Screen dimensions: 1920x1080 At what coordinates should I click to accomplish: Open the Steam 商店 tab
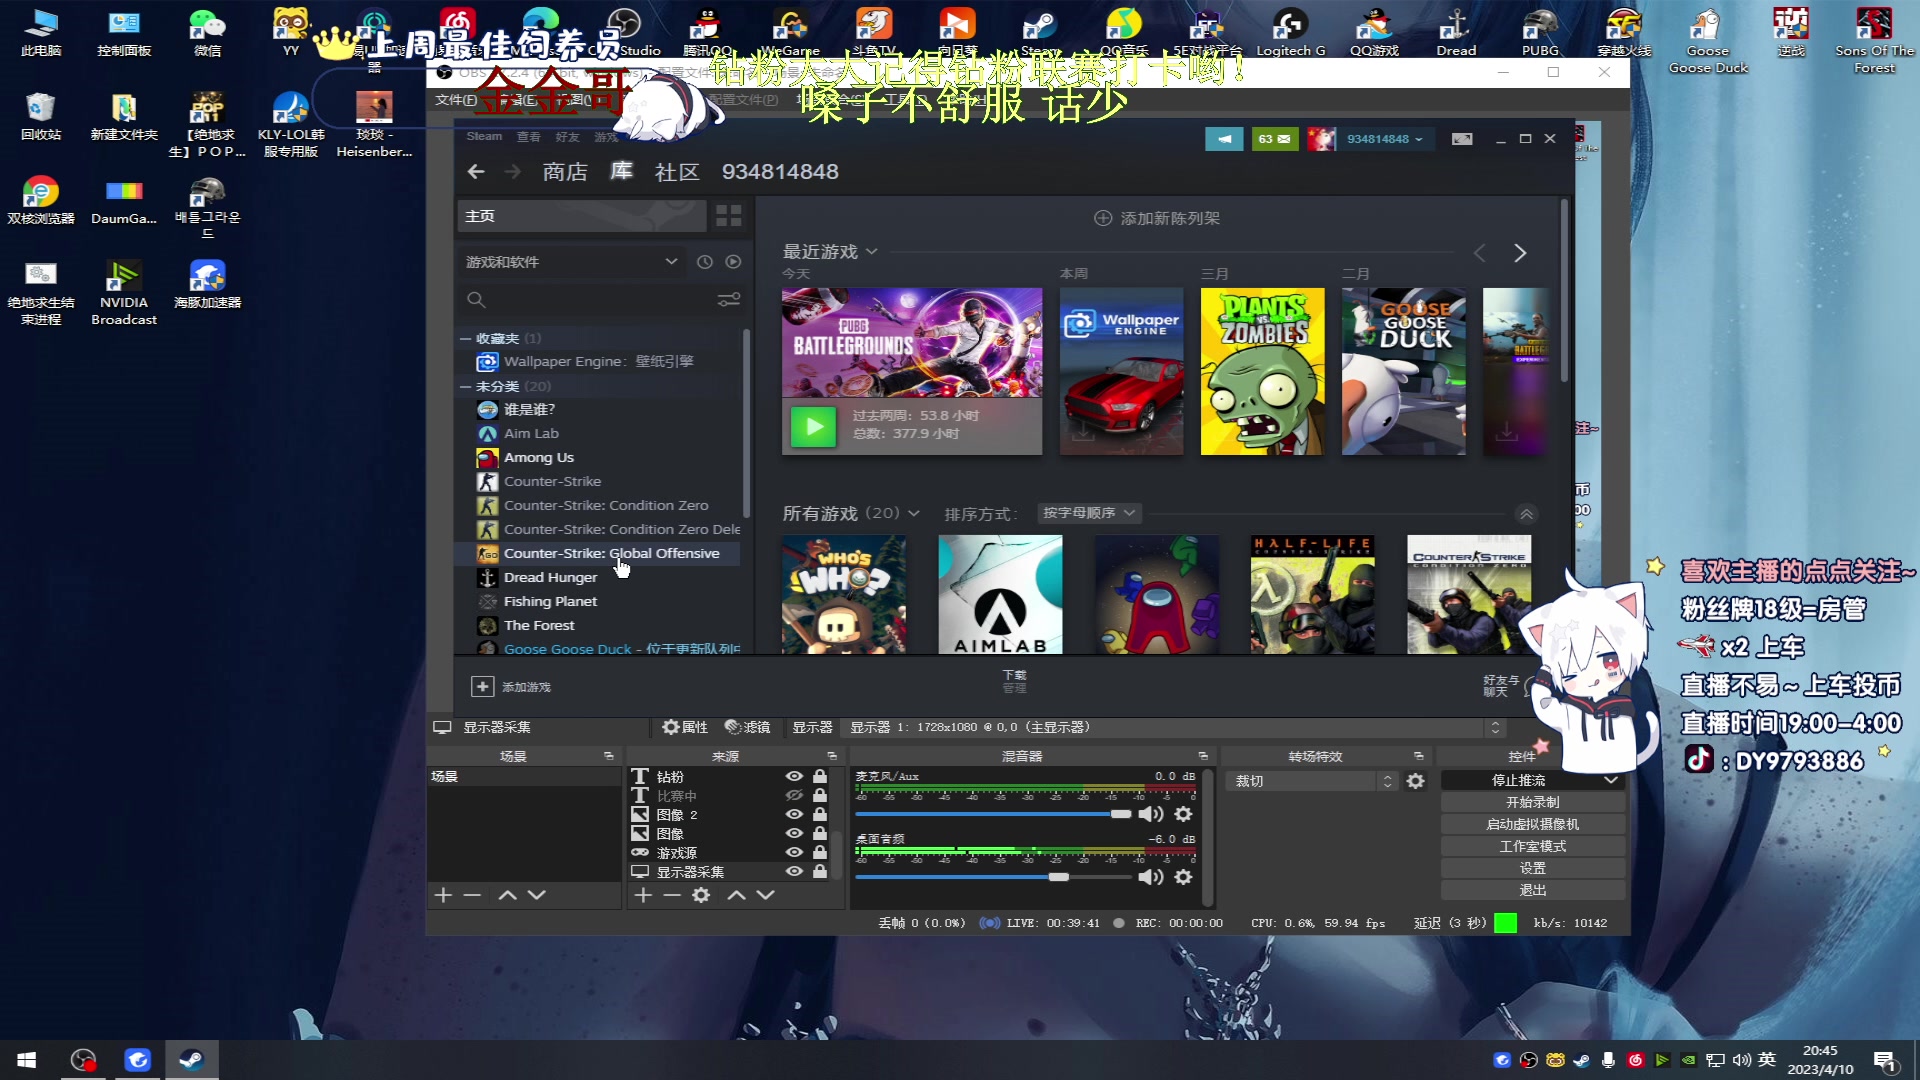[x=564, y=172]
